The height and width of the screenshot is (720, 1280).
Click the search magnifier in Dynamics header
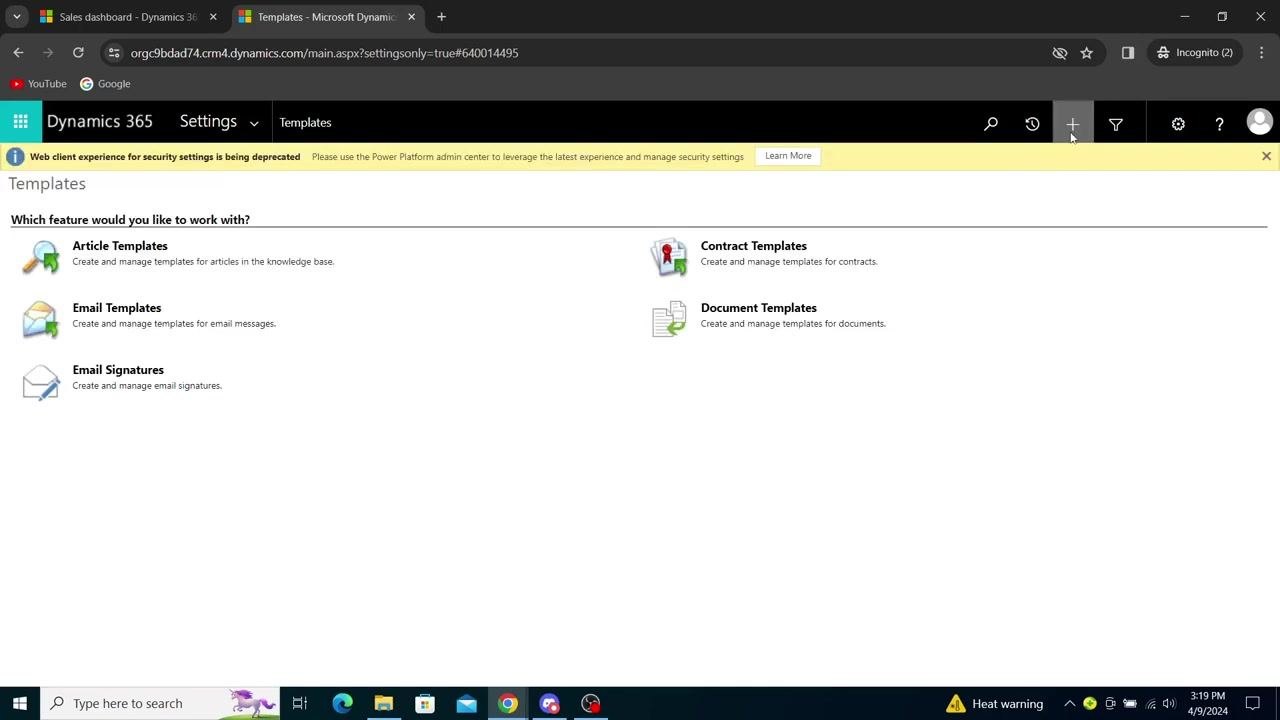991,124
